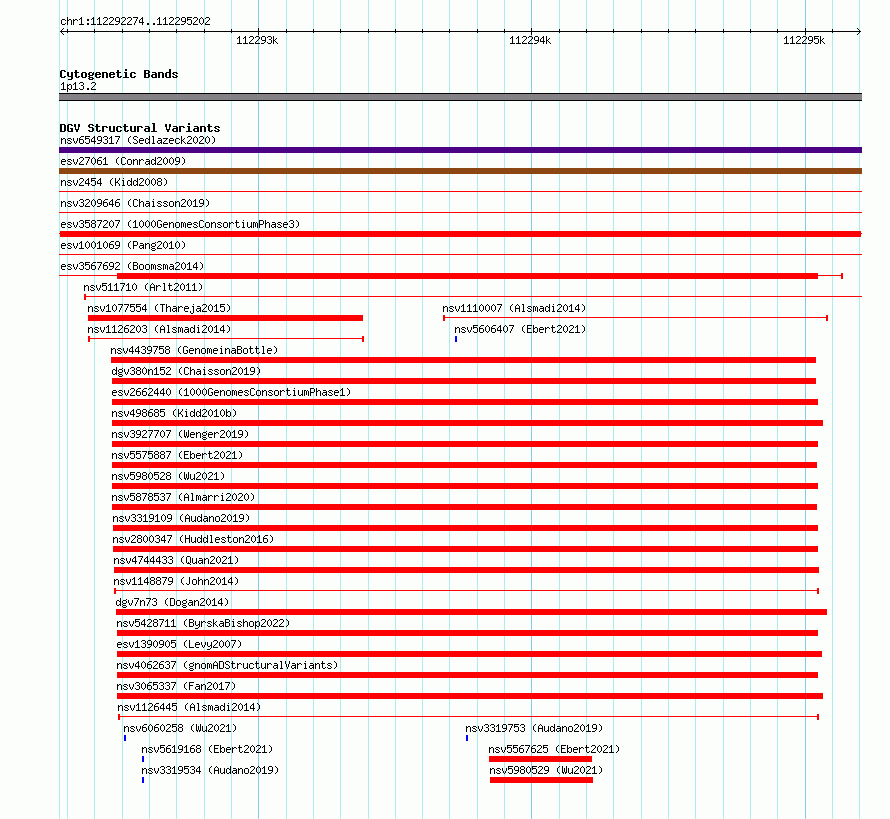Select nsv3319534 (Audano2019) label

210,770
